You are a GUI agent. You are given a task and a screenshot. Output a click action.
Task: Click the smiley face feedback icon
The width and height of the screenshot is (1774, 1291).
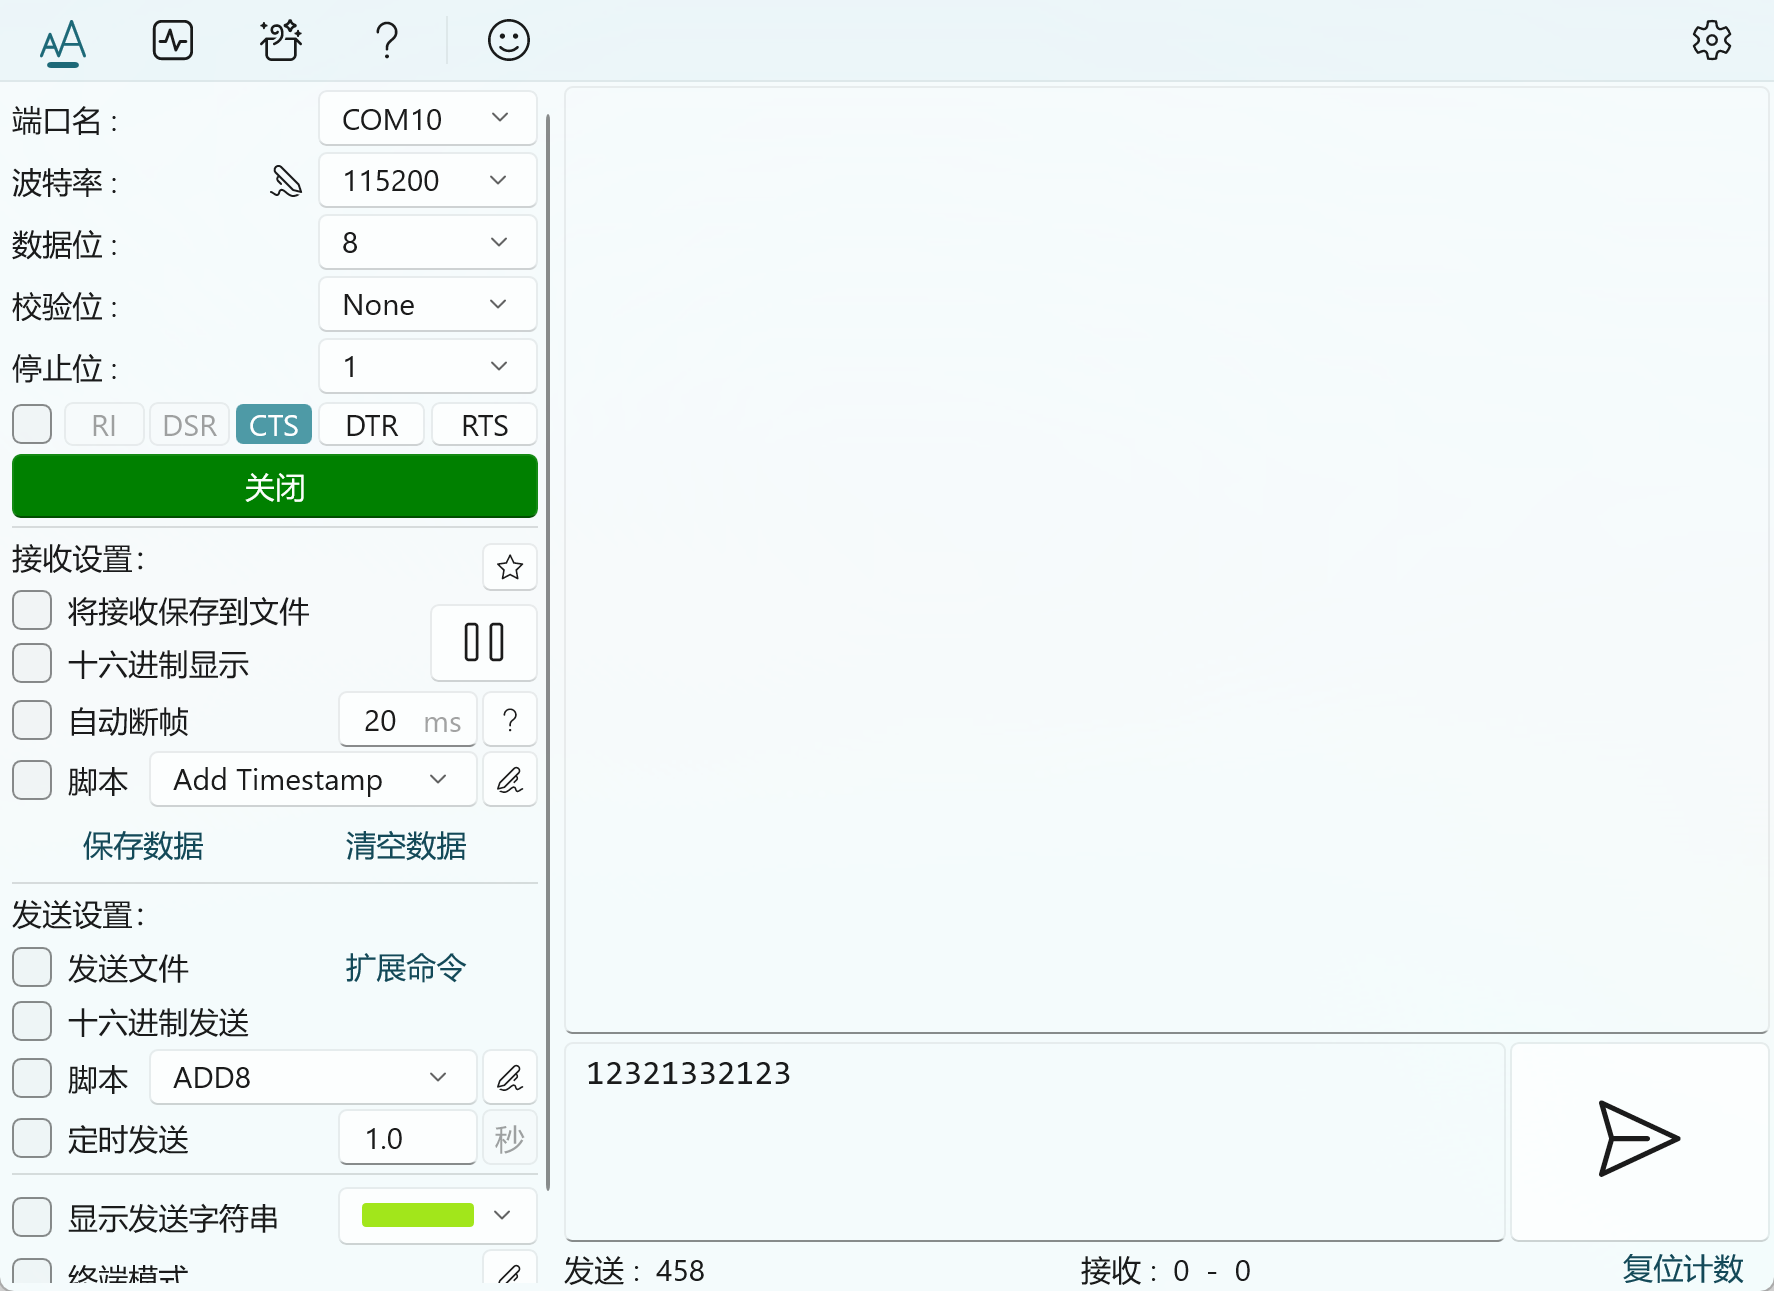tap(508, 41)
